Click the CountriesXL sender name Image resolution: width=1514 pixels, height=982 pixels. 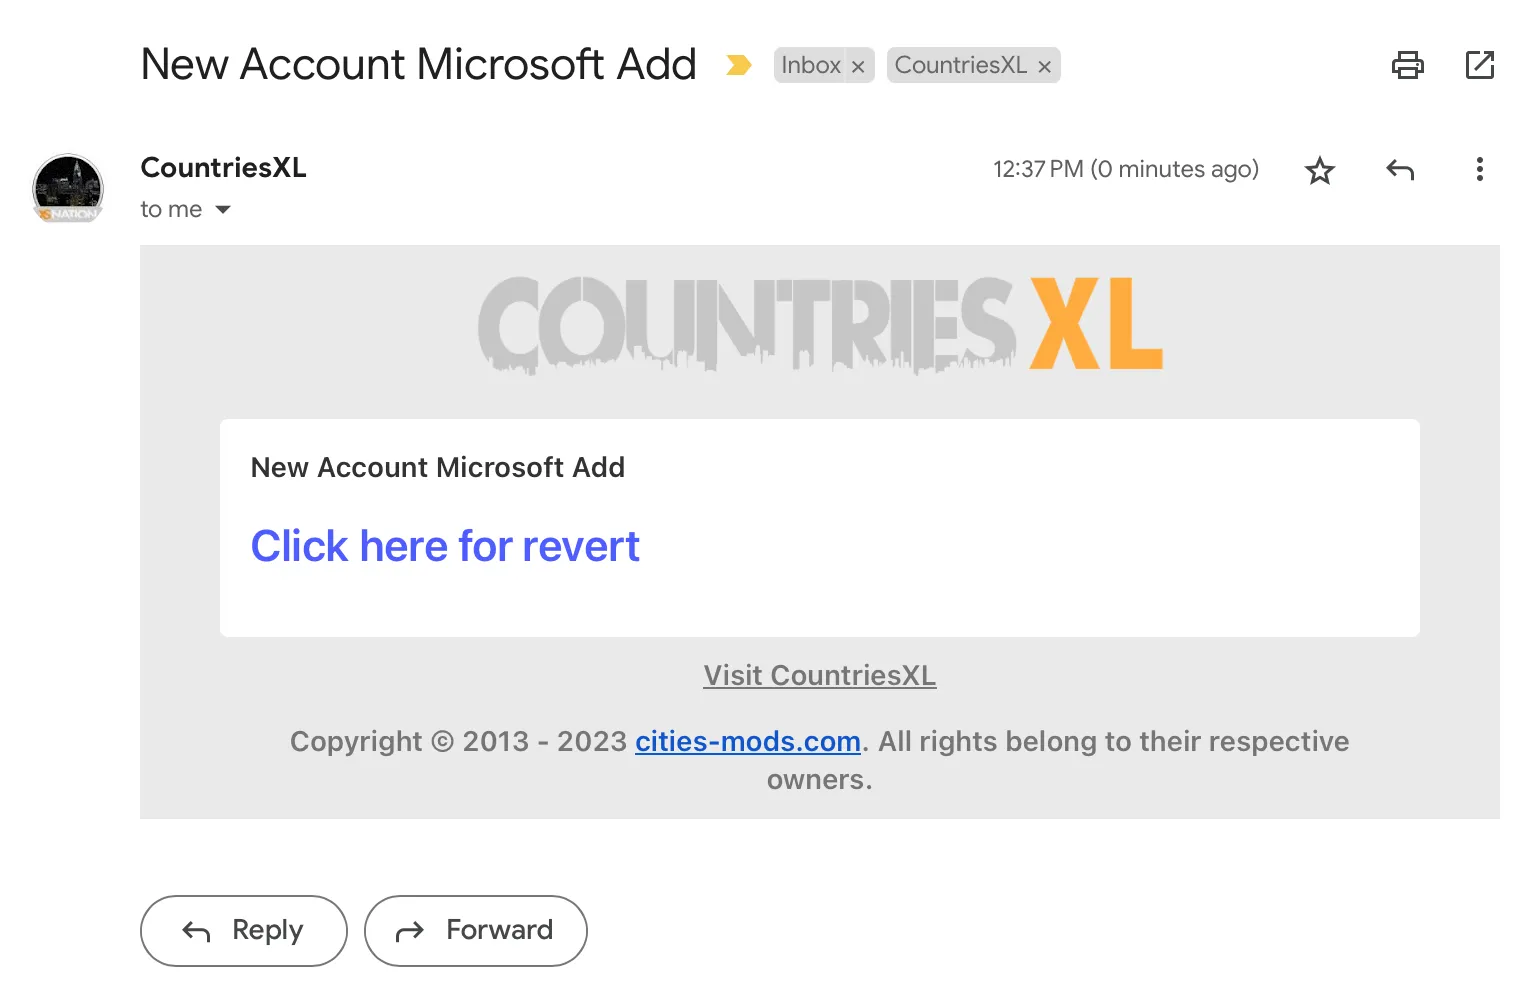tap(223, 167)
